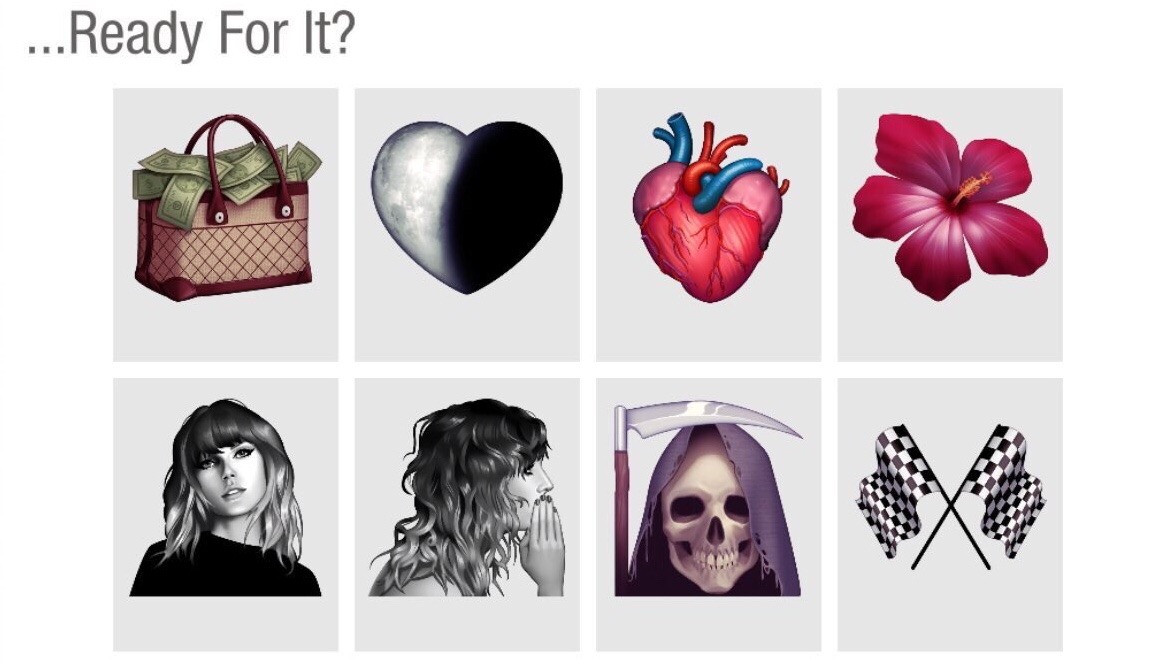1164x664 pixels.
Task: Click the handbag's quilted lattice front
Action: click(223, 249)
